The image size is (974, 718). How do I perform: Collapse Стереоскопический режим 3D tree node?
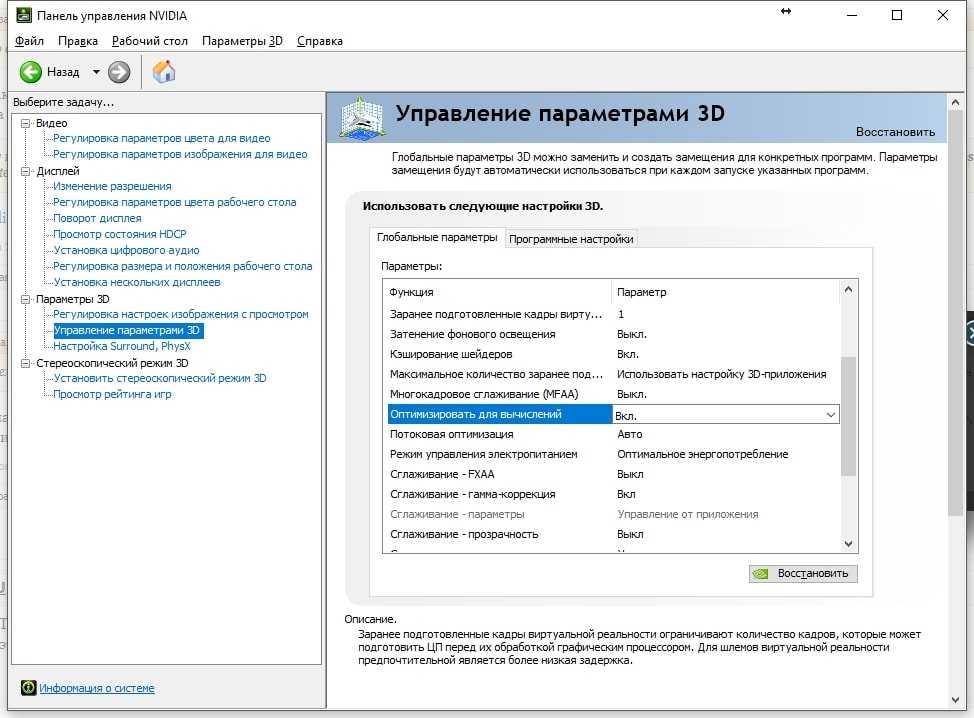click(x=26, y=363)
